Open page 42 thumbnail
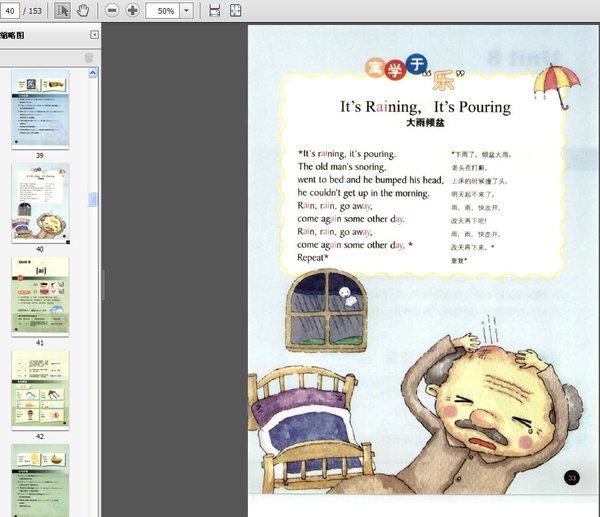Image resolution: width=600 pixels, height=517 pixels. click(x=40, y=389)
